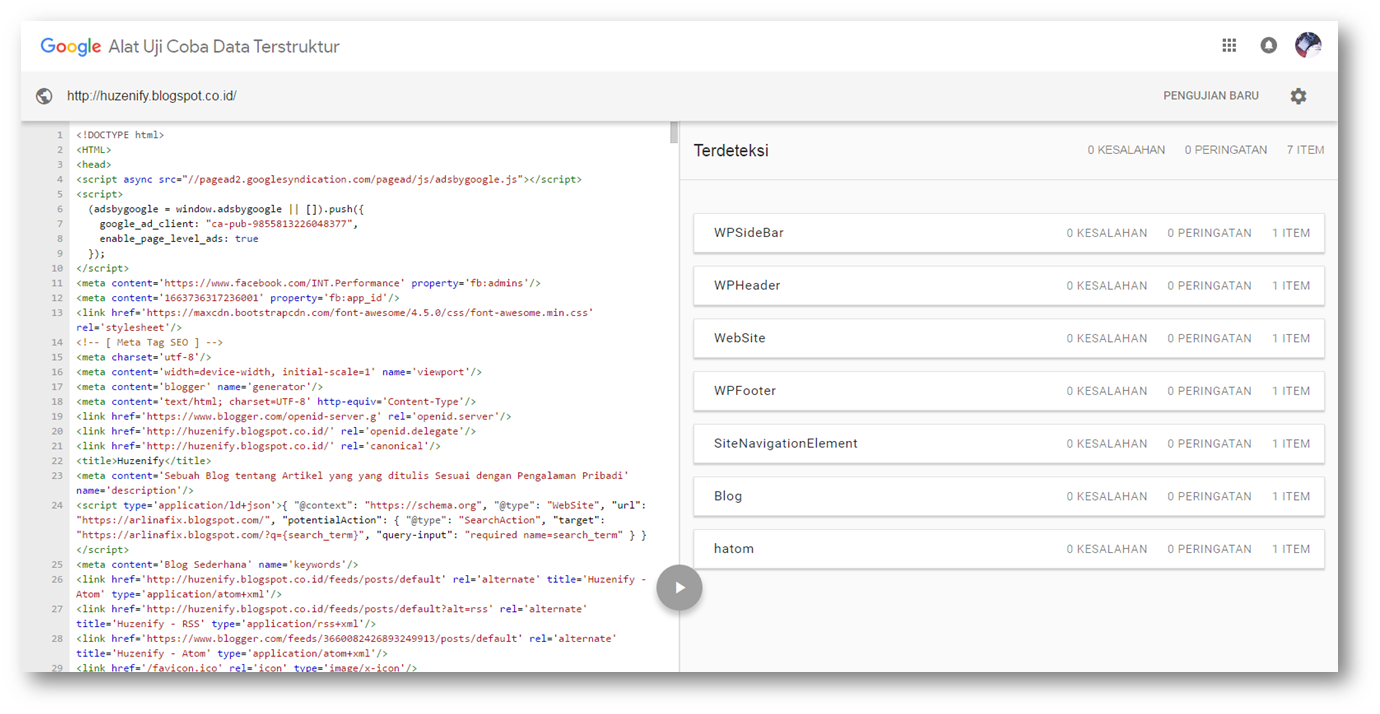Click the enable_page_level_ads code line
Viewport: 1380px width, 714px height.
tap(179, 239)
